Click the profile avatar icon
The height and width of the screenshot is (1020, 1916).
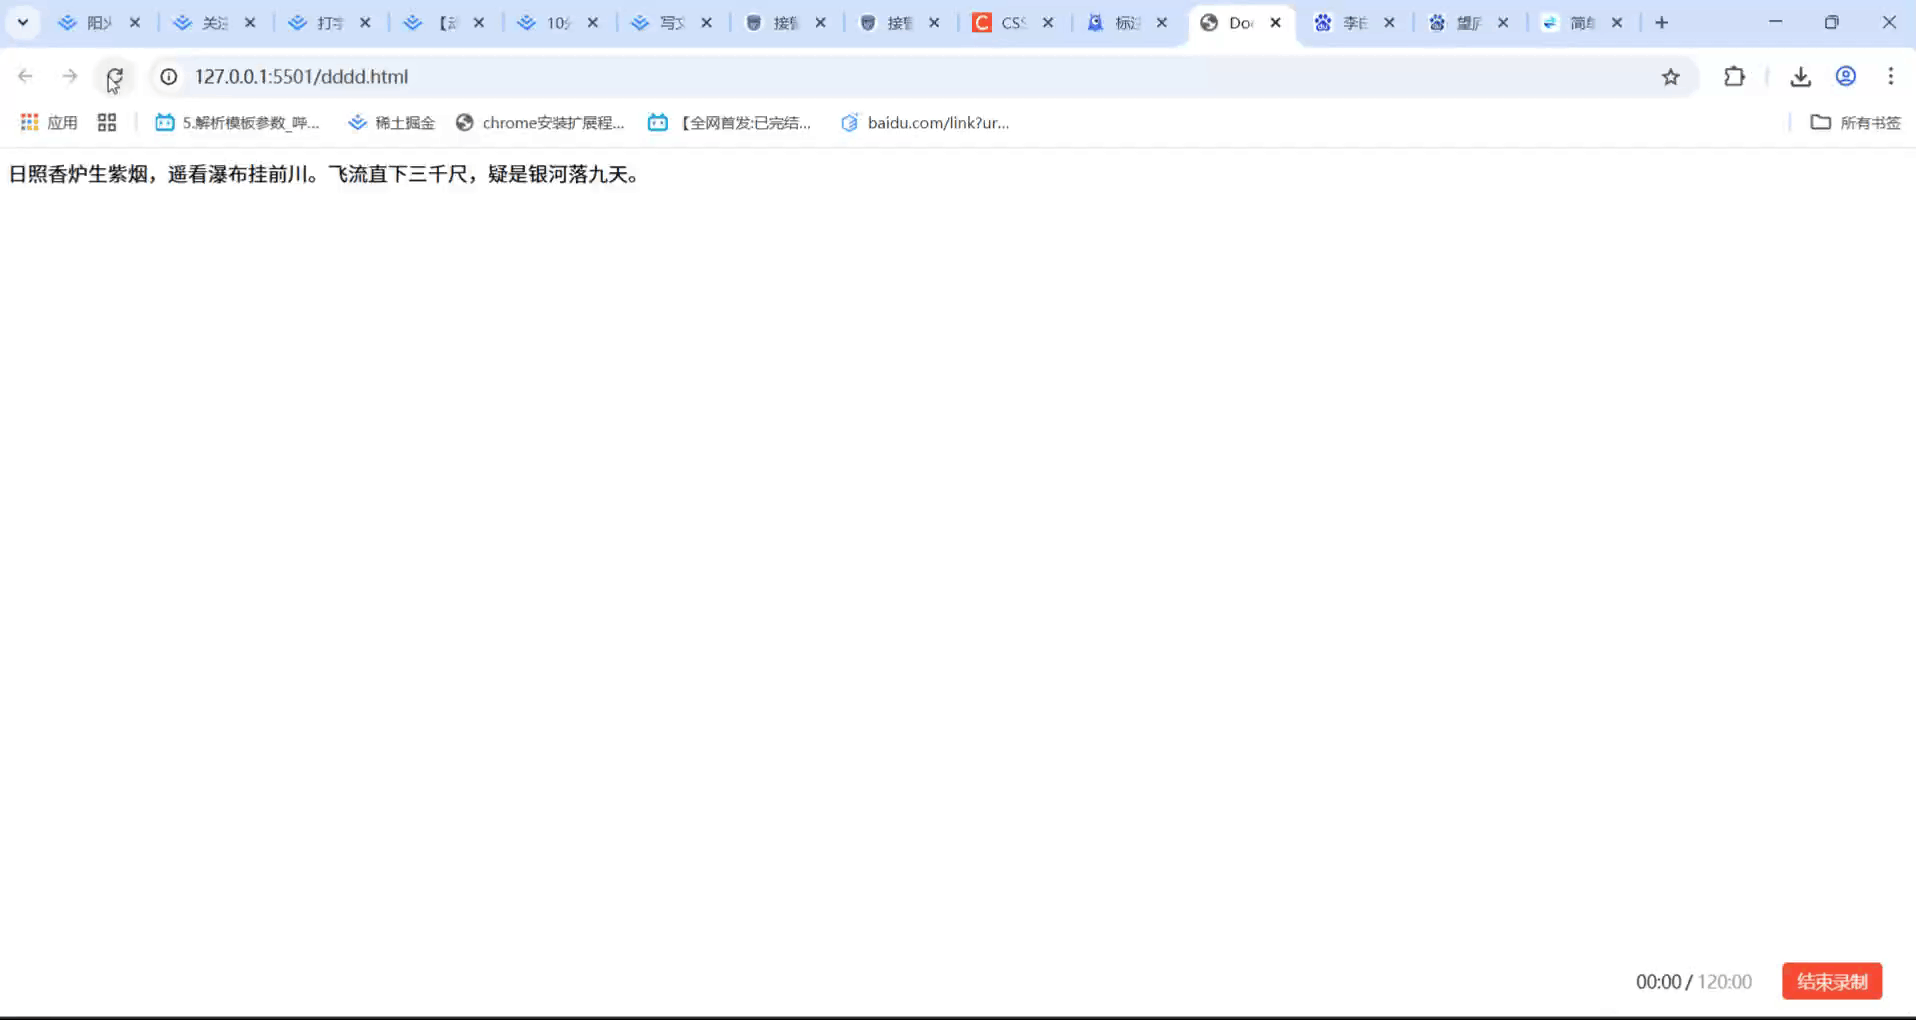coord(1845,76)
